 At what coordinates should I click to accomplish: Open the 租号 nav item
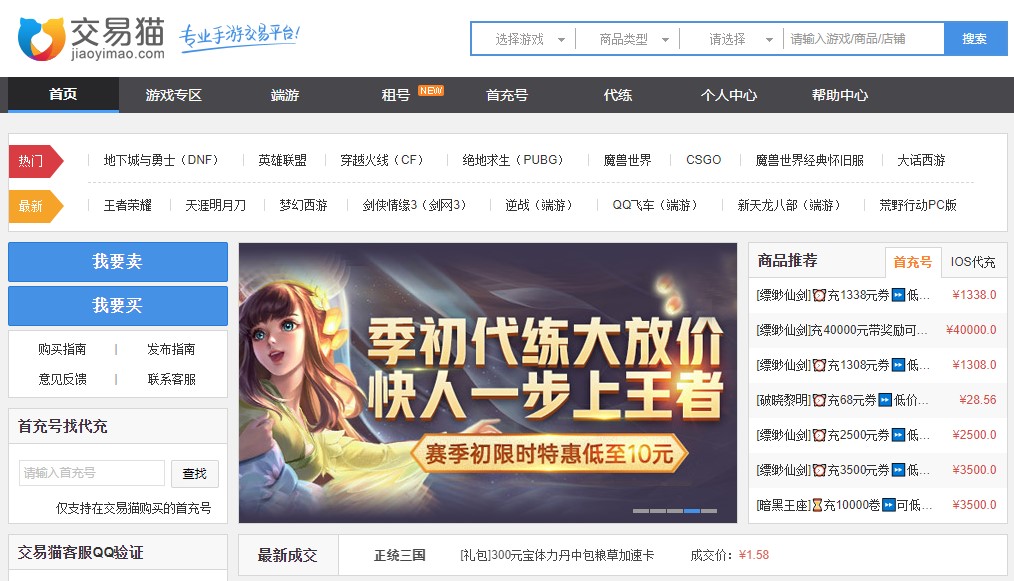(395, 95)
